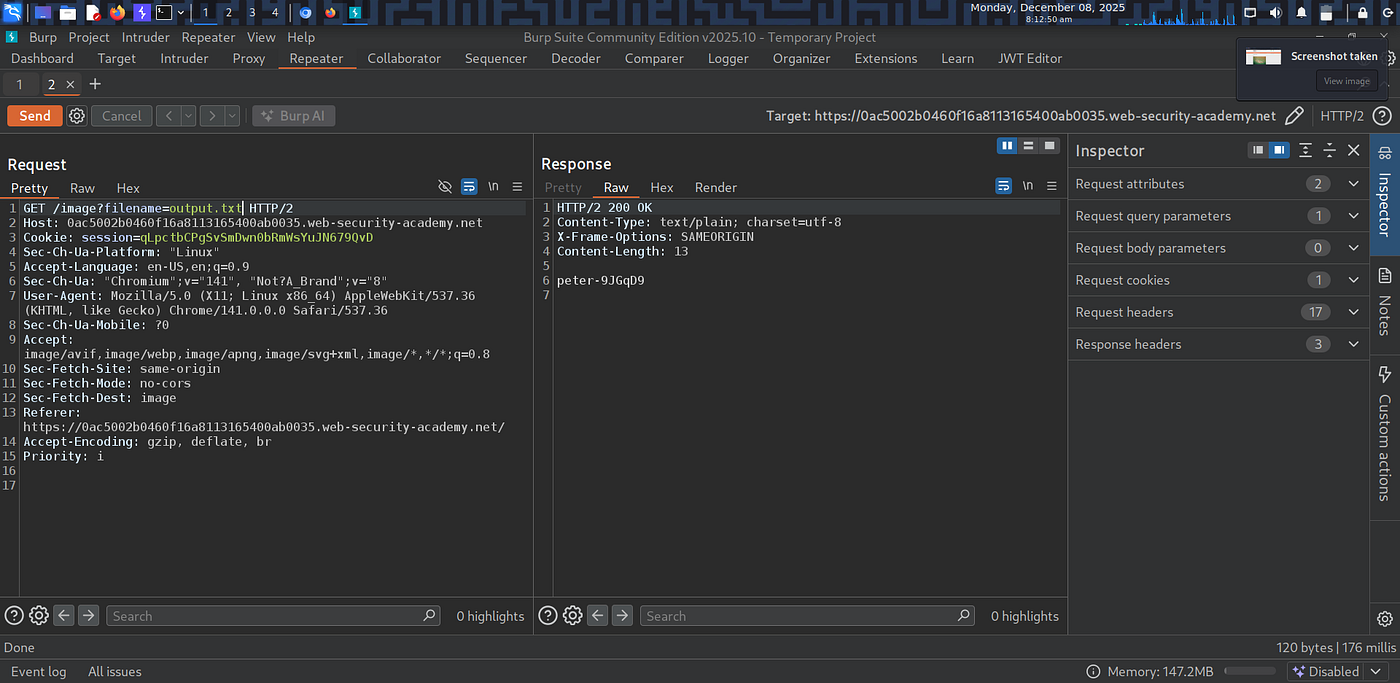Toggle request line wrapping icon

point(469,187)
